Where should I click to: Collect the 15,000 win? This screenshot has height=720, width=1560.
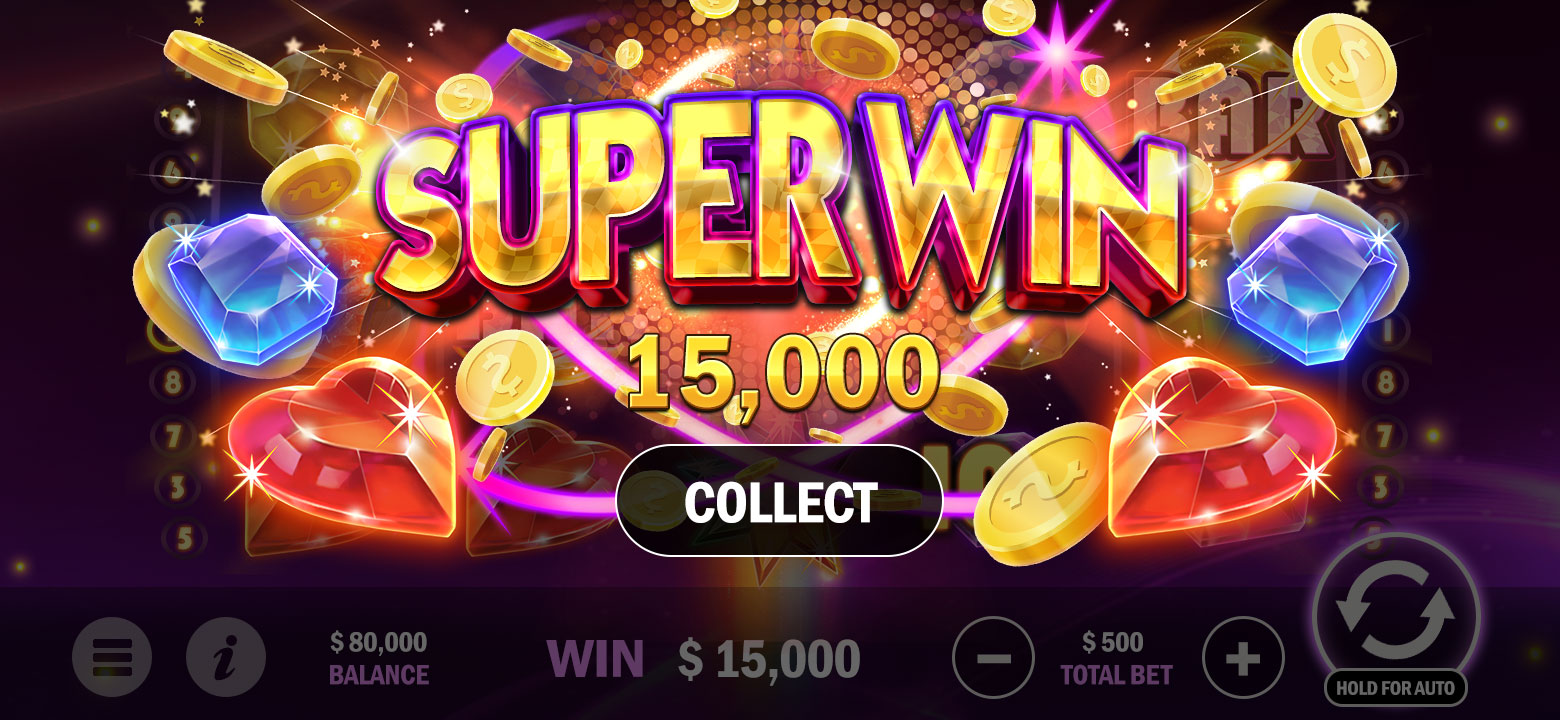780,501
